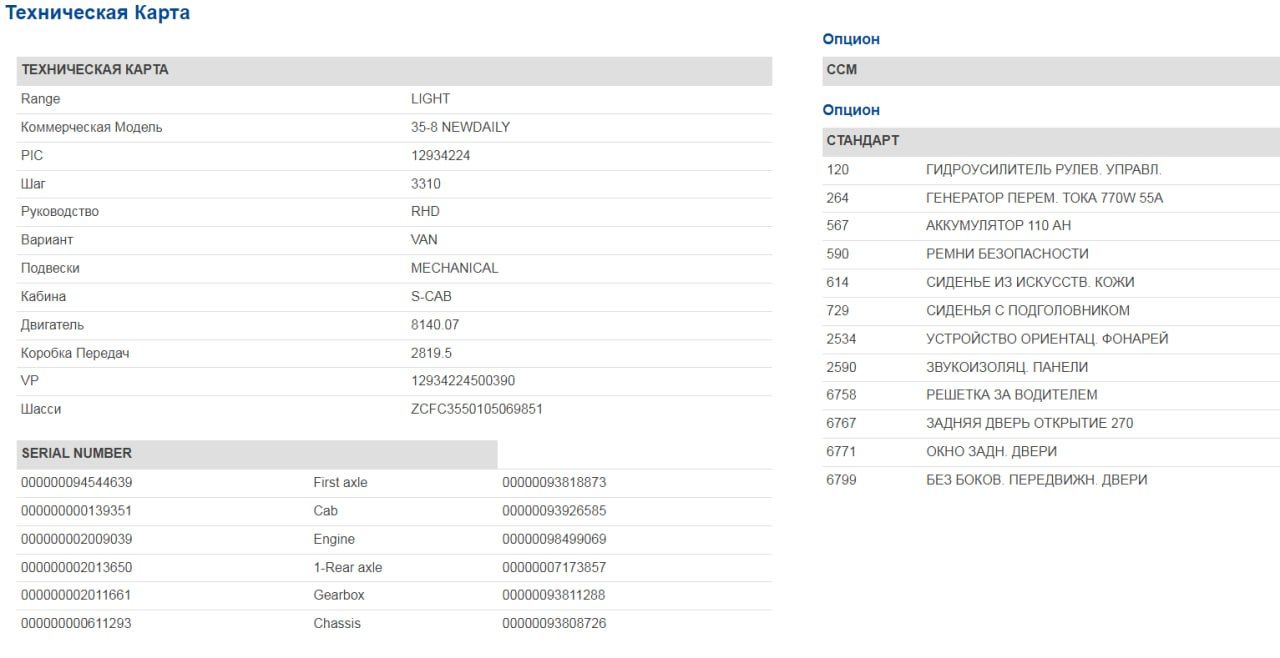The image size is (1280, 658).
Task: Click commercial model '35-8 NEWDAILY'
Action: click(x=460, y=127)
